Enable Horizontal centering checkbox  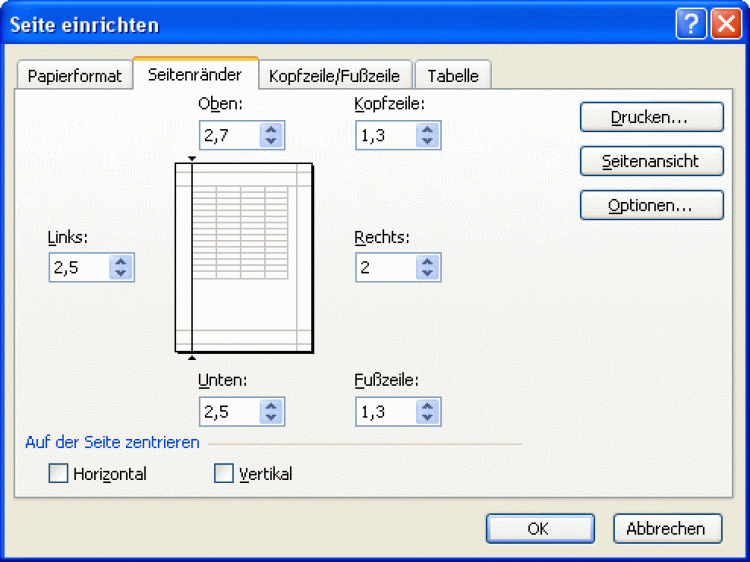click(x=59, y=474)
